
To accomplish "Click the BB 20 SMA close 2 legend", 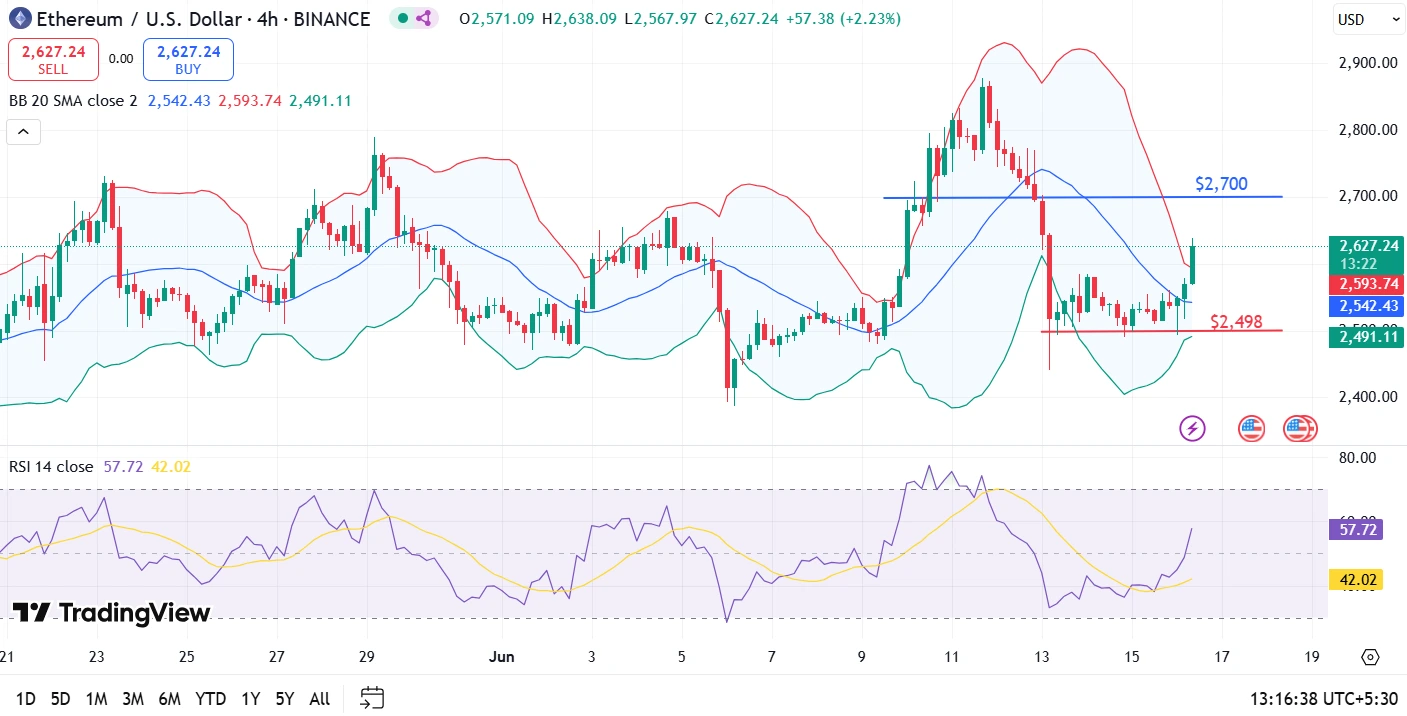I will click(x=73, y=100).
